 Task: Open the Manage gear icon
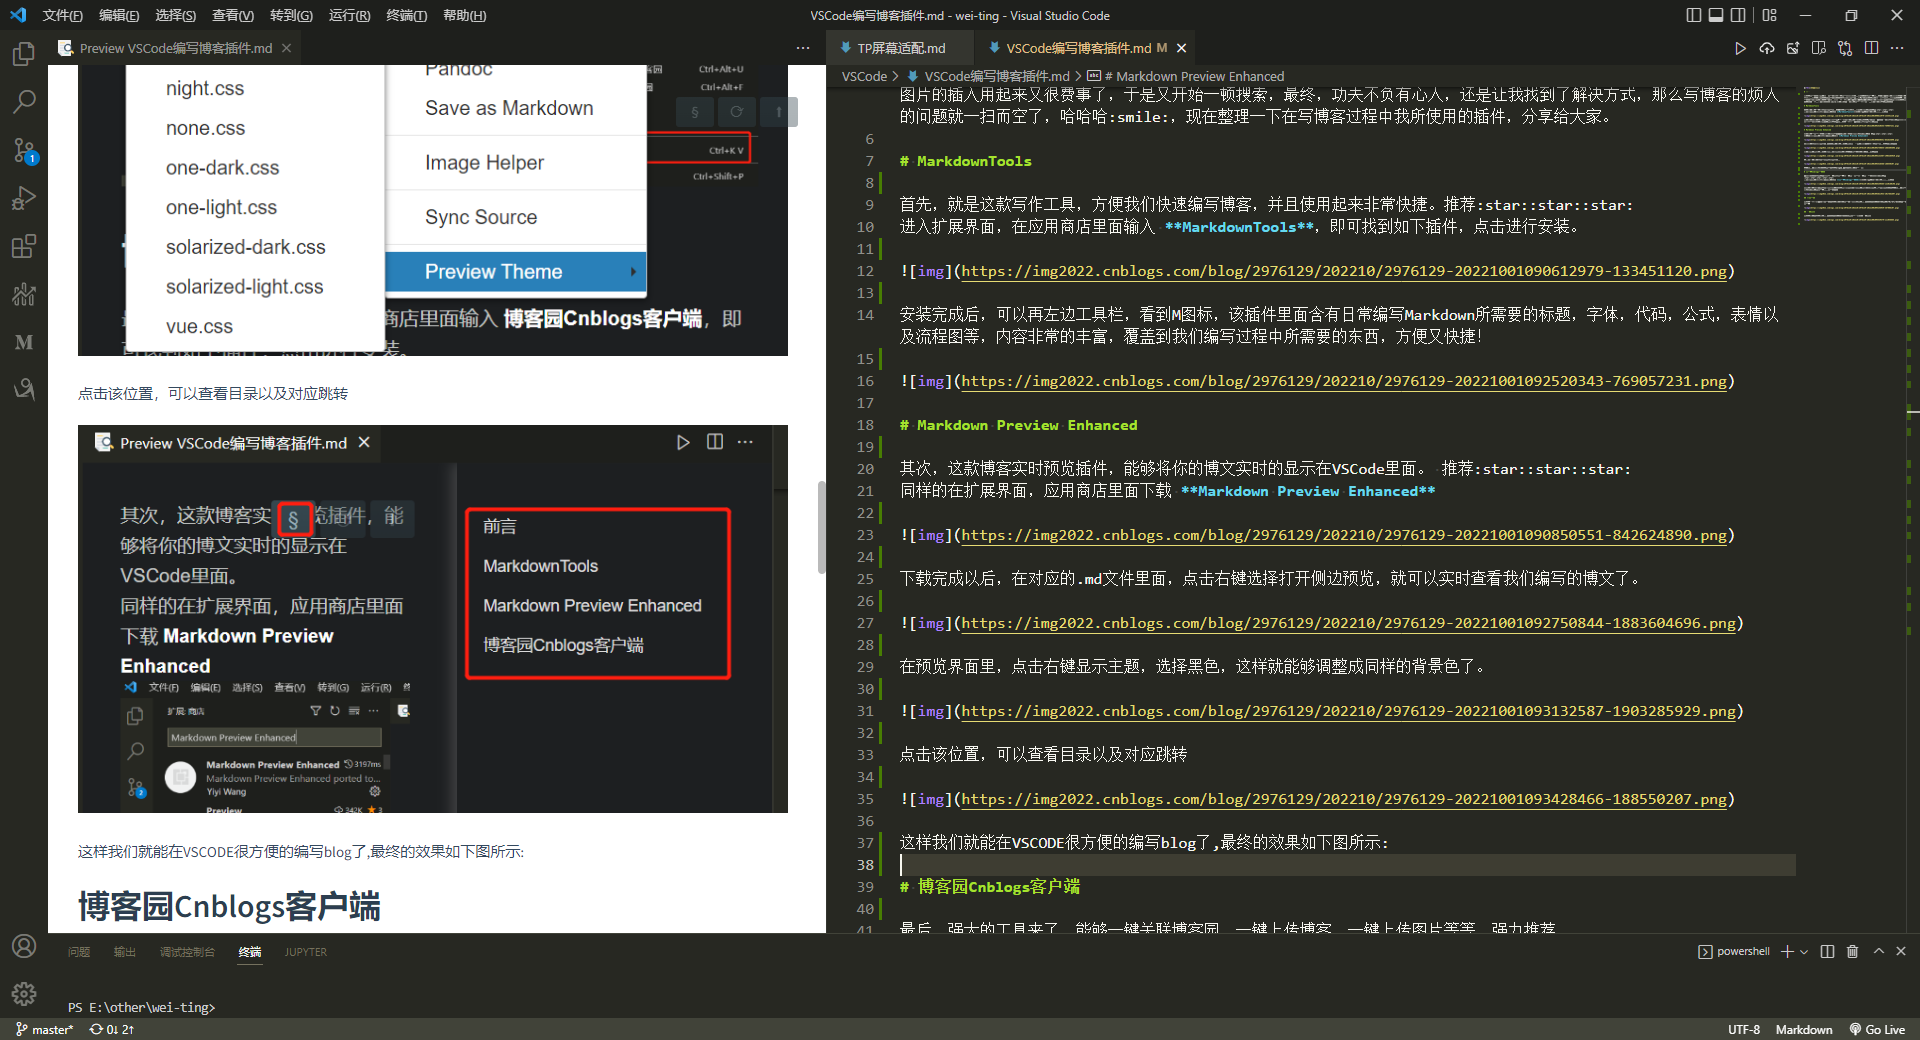pyautogui.click(x=24, y=994)
